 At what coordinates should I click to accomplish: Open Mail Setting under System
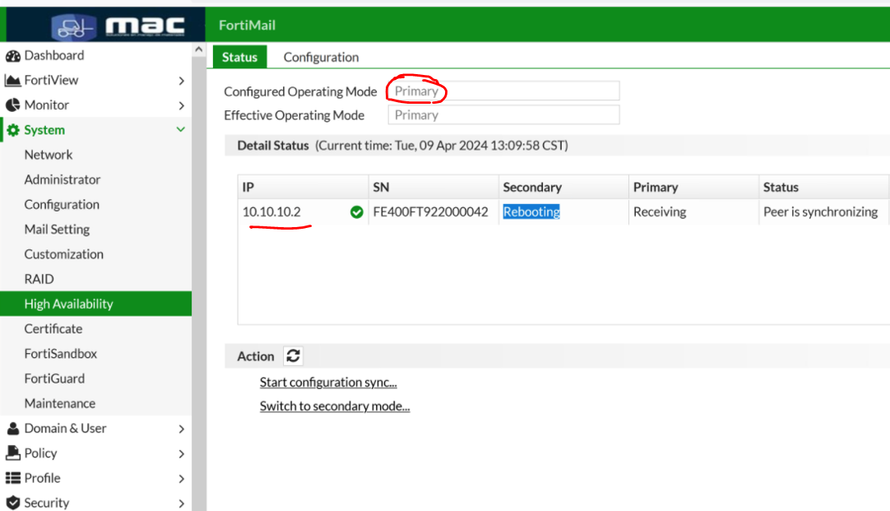click(x=57, y=229)
